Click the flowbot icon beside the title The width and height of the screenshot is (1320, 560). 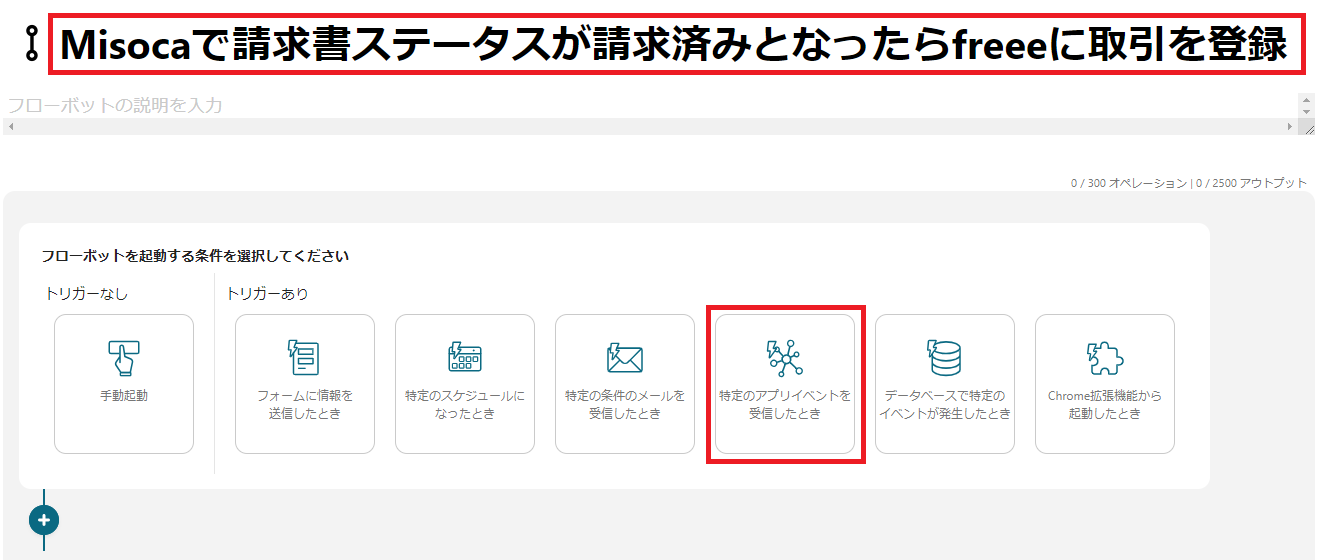(x=31, y=46)
